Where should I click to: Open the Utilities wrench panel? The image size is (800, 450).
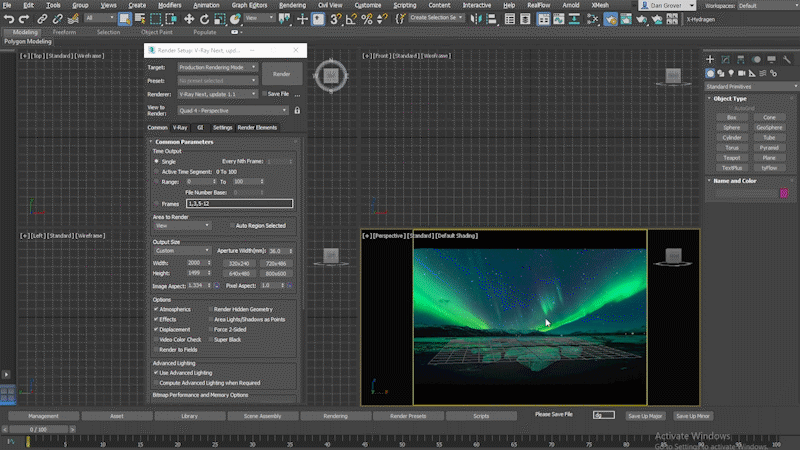(786, 59)
